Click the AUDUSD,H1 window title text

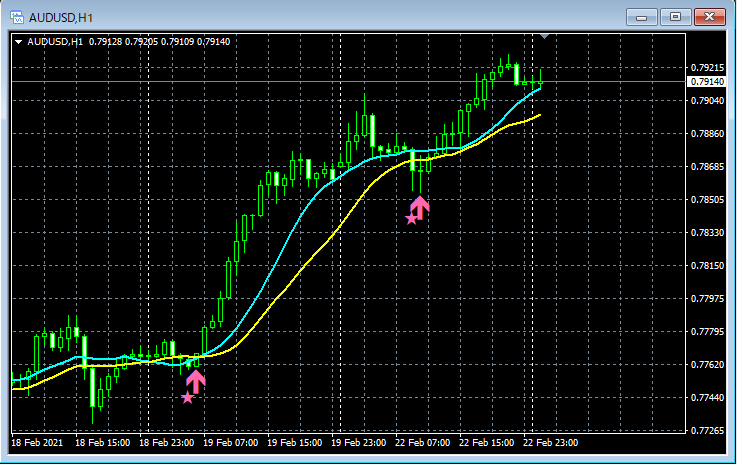point(61,18)
